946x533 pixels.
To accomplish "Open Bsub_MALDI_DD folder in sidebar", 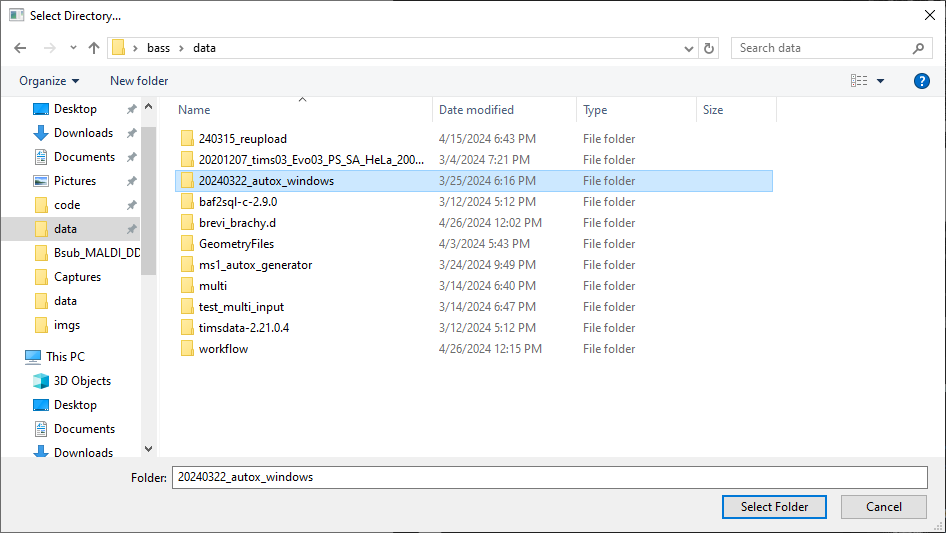I will (97, 253).
